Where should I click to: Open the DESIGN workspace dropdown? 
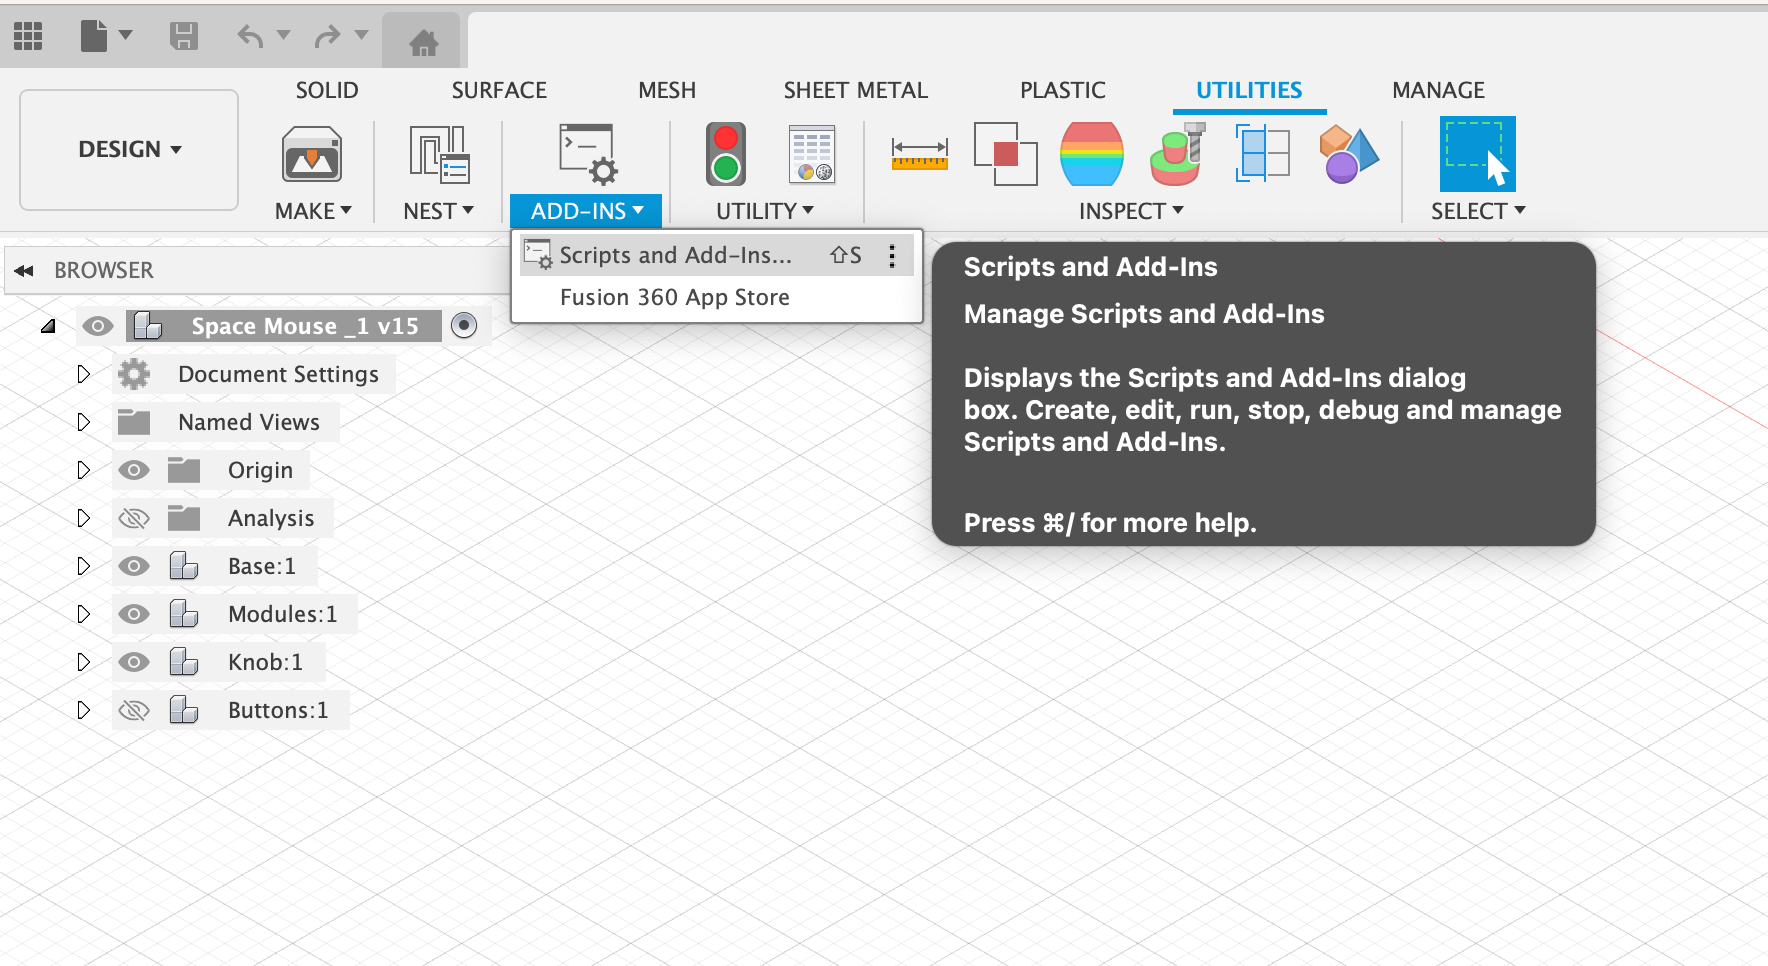point(129,150)
